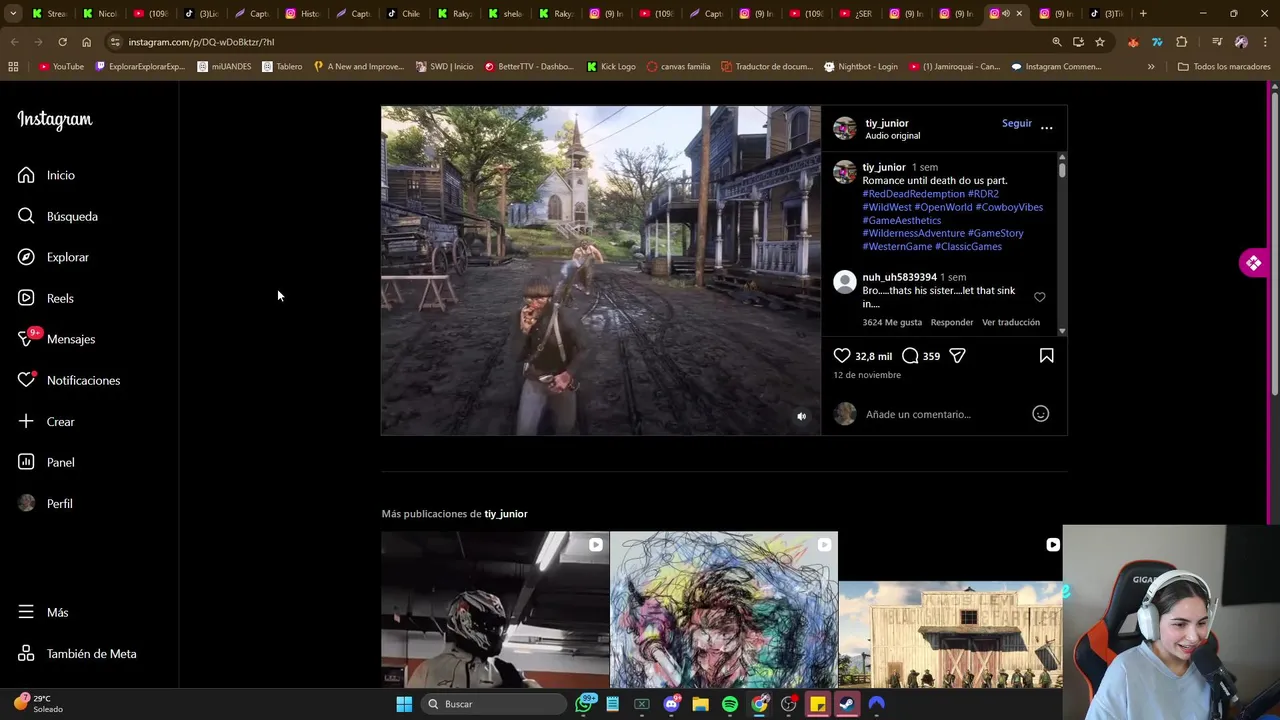The height and width of the screenshot is (720, 1280).
Task: Open BetterTTV - Dashboard bookmark
Action: [528, 66]
